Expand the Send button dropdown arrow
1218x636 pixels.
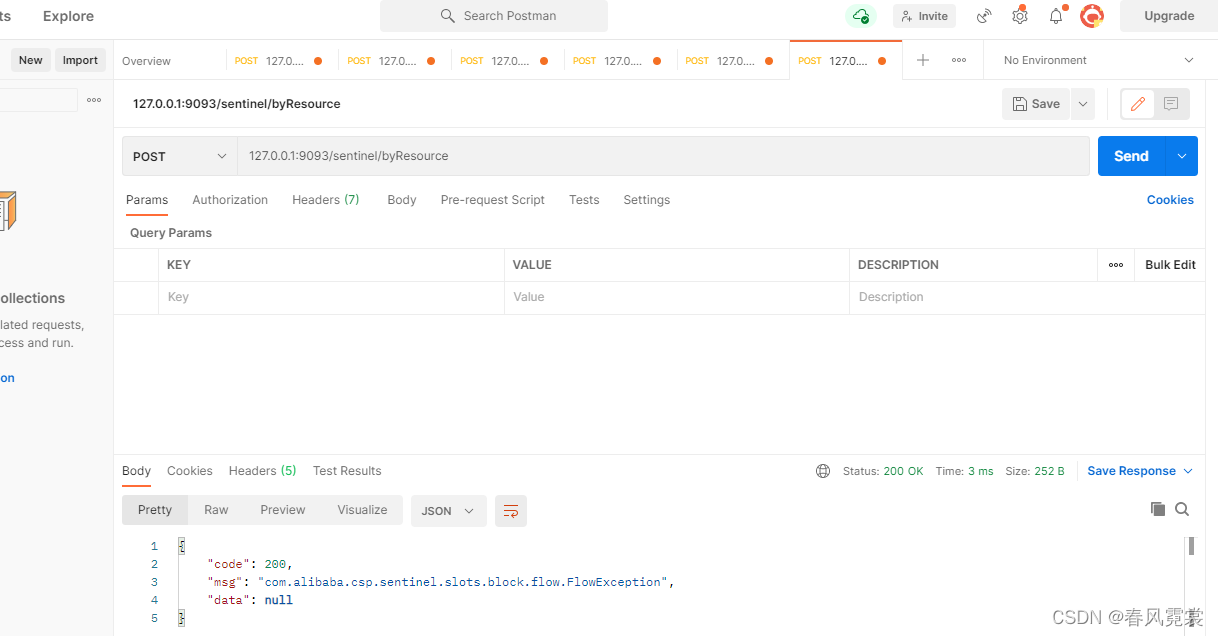click(1182, 156)
